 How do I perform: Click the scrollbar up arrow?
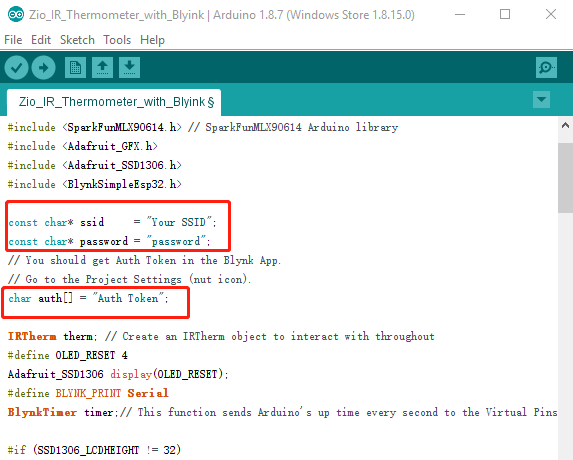click(565, 125)
